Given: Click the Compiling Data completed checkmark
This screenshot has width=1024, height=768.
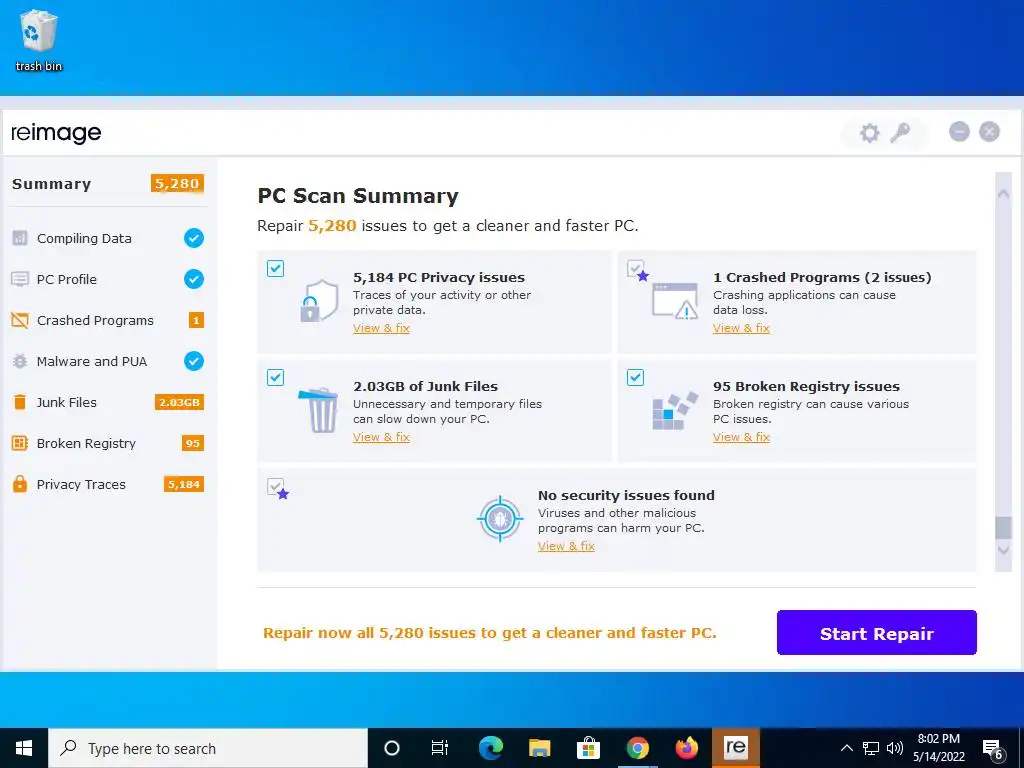Looking at the screenshot, I should 194,238.
